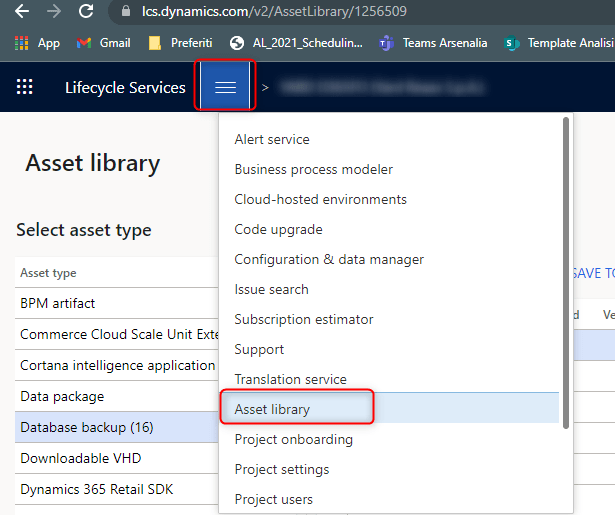Image resolution: width=615 pixels, height=515 pixels.
Task: Select BPM artifact asset type
Action: (58, 303)
